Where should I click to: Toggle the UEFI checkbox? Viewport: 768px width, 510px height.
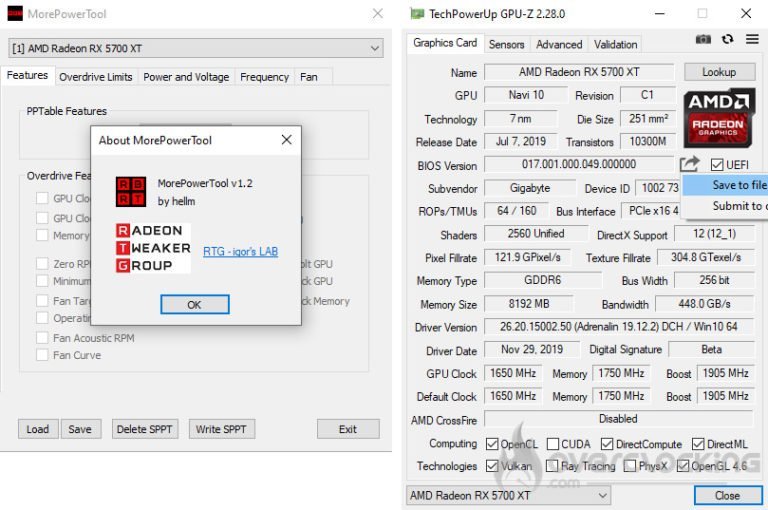coord(717,165)
